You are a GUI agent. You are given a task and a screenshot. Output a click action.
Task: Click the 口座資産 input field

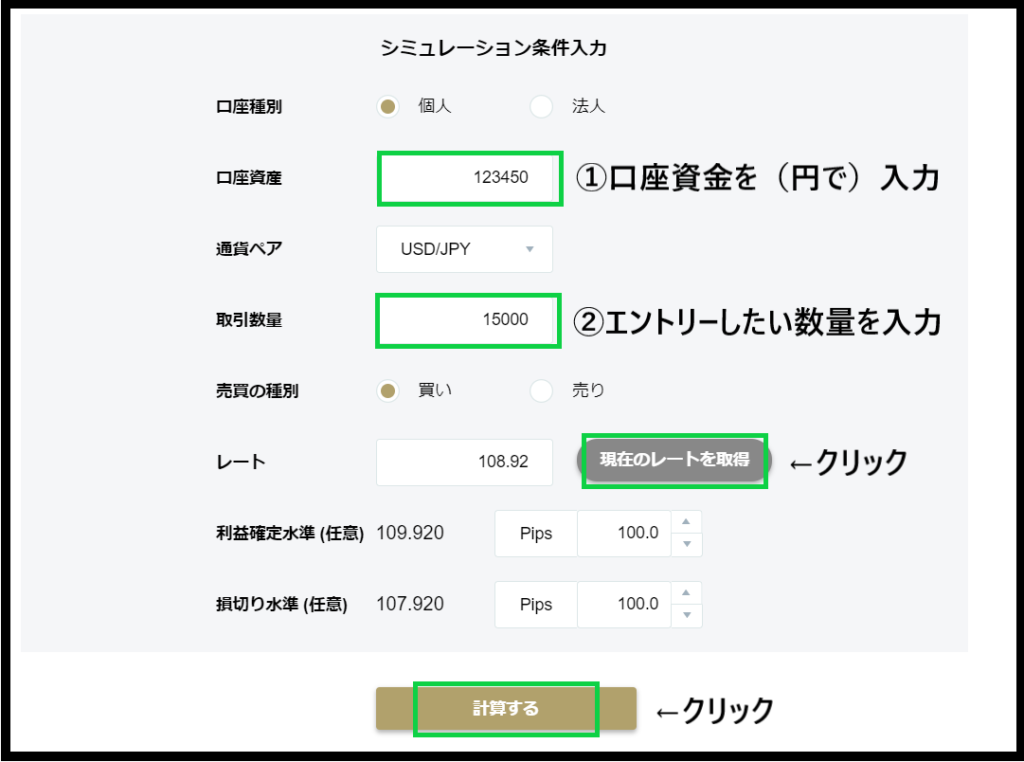click(x=468, y=178)
